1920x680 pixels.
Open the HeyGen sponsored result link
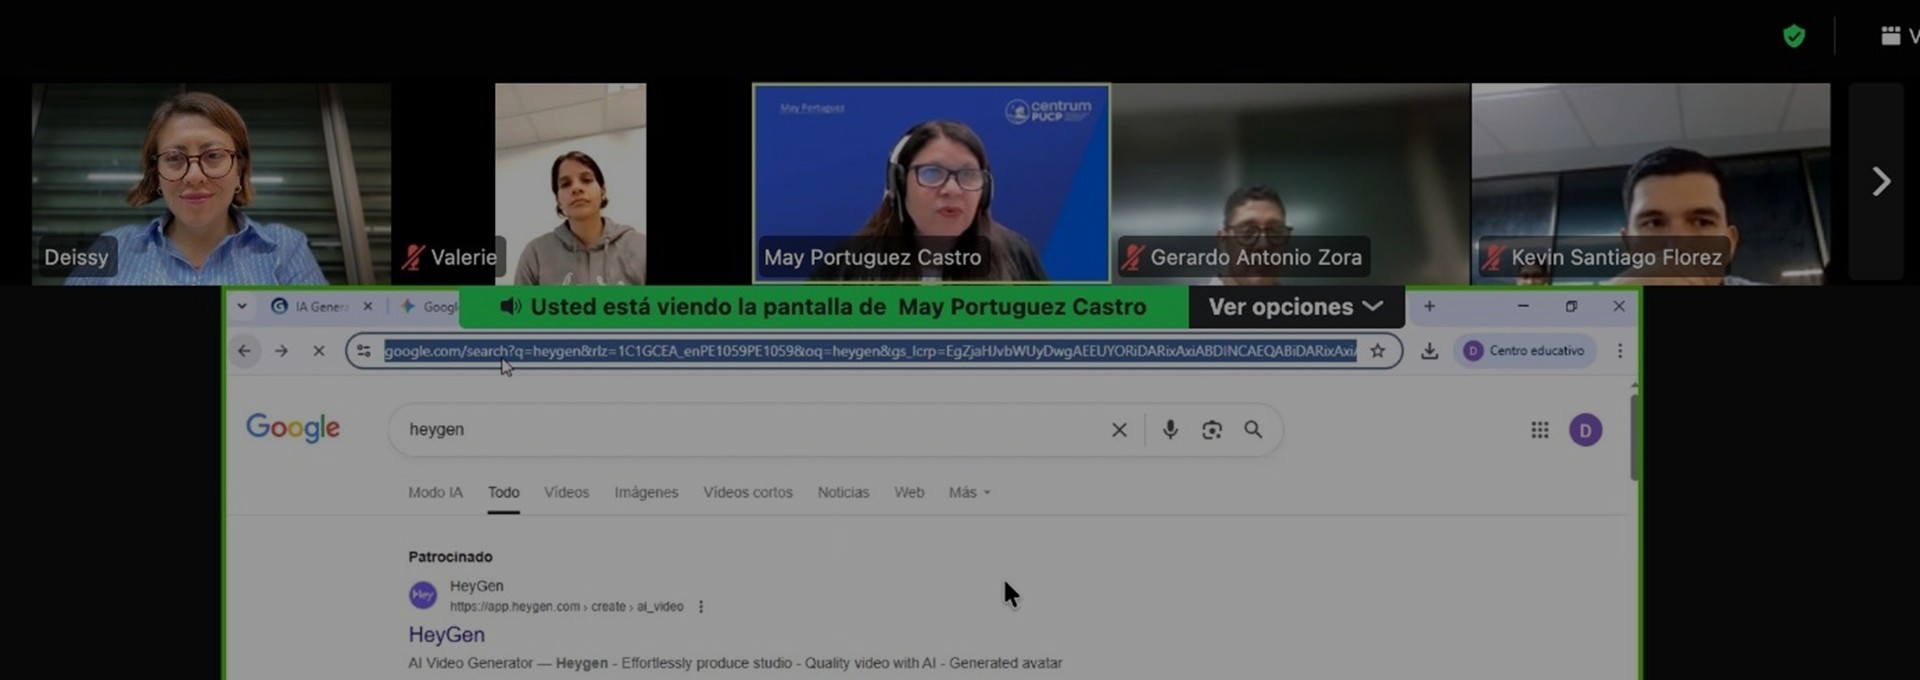[446, 635]
